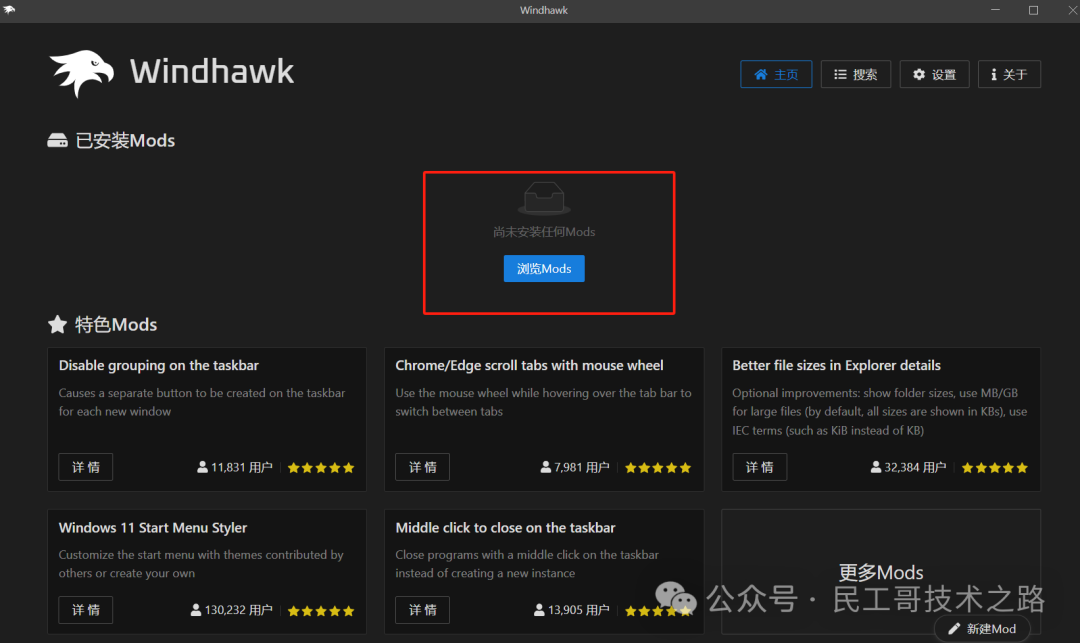The height and width of the screenshot is (643, 1080).
Task: Click star rating of Disable grouping mod
Action: pyautogui.click(x=321, y=467)
